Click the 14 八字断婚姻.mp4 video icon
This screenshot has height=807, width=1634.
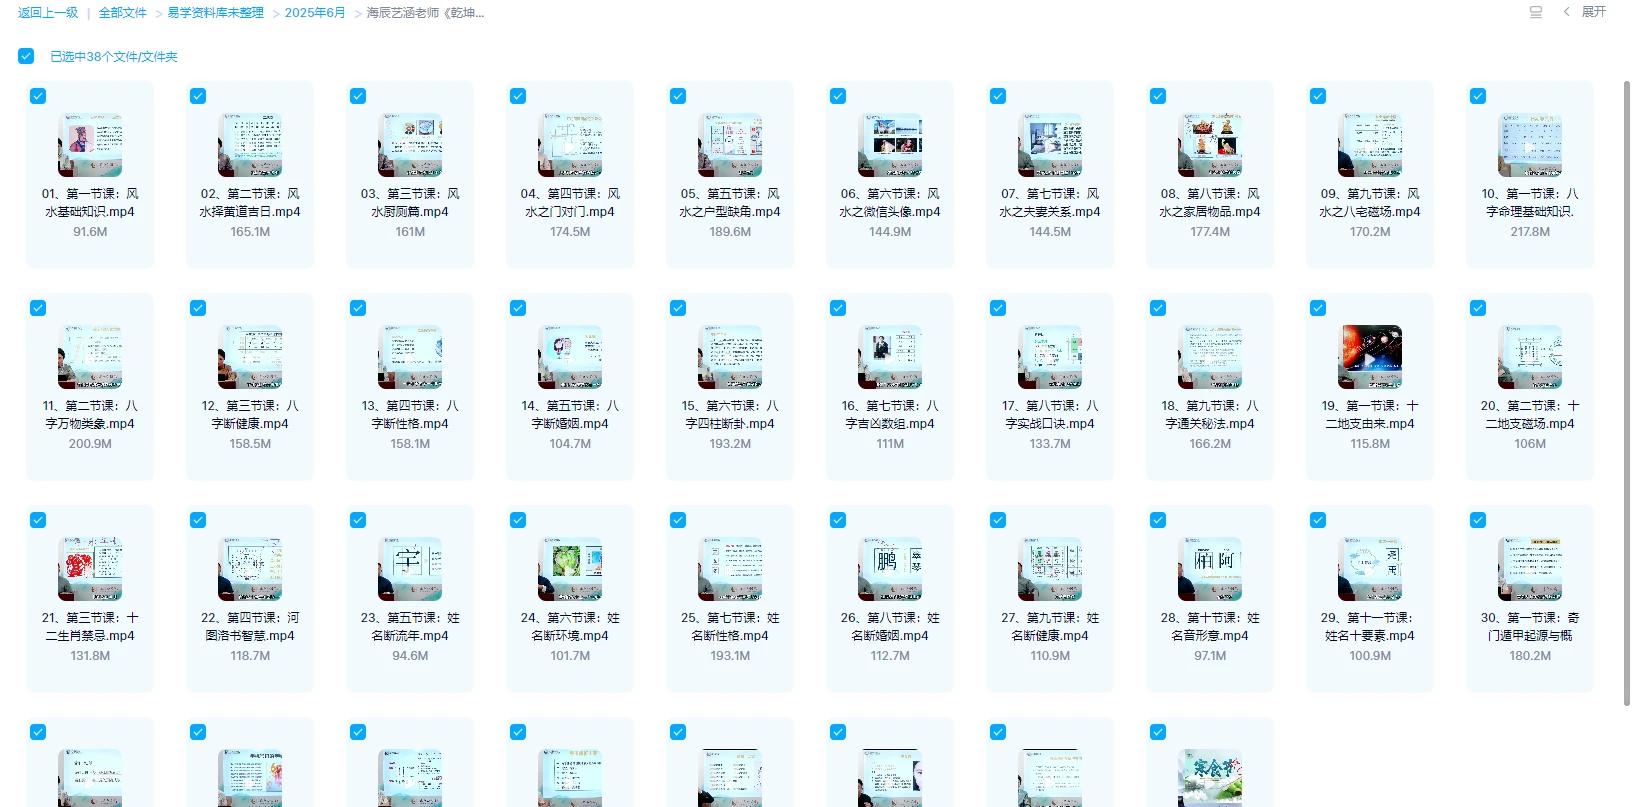click(x=570, y=357)
